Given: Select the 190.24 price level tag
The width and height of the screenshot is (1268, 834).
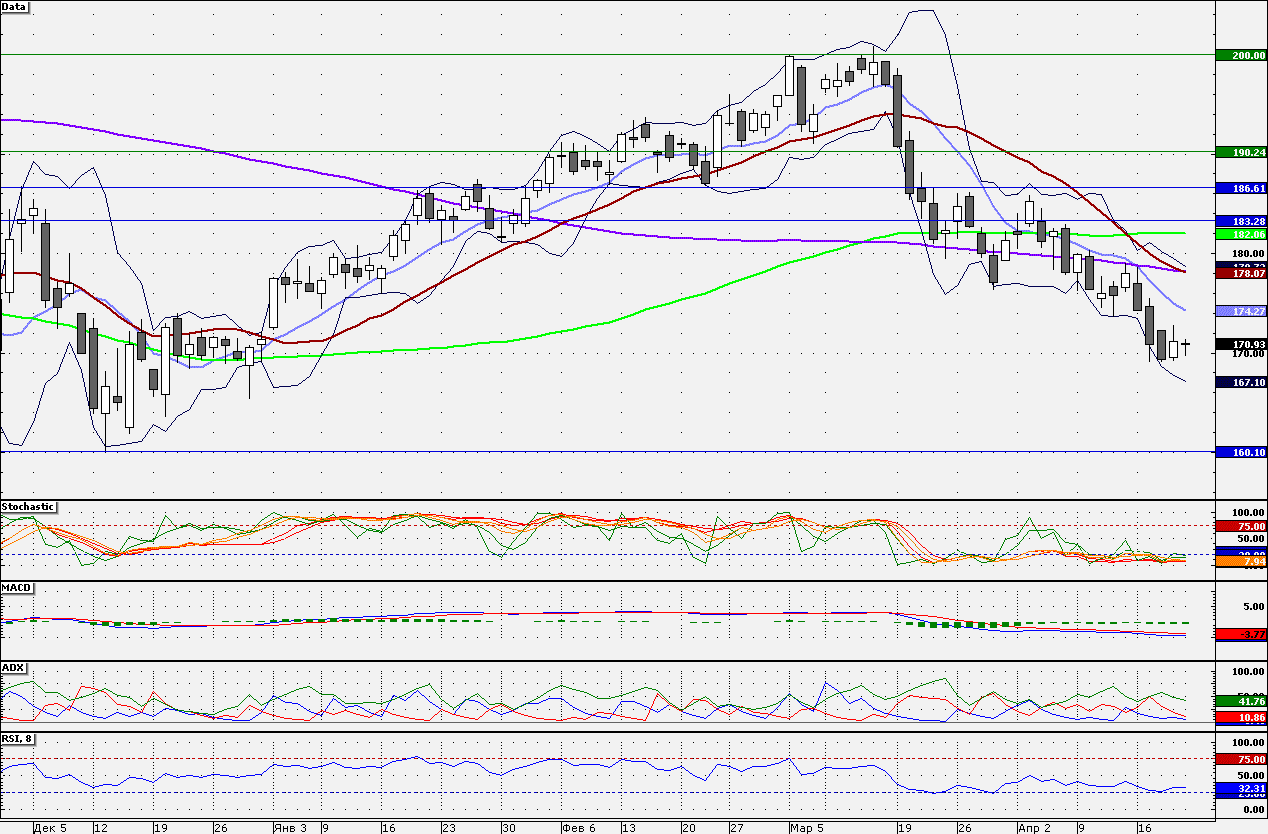Looking at the screenshot, I should tap(1241, 152).
